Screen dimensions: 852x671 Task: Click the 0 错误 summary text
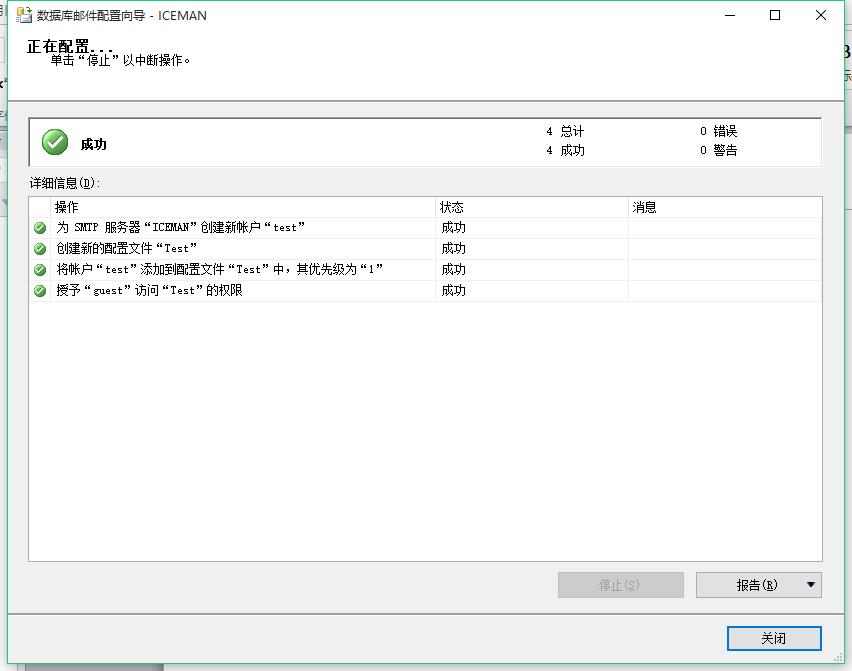pyautogui.click(x=718, y=131)
